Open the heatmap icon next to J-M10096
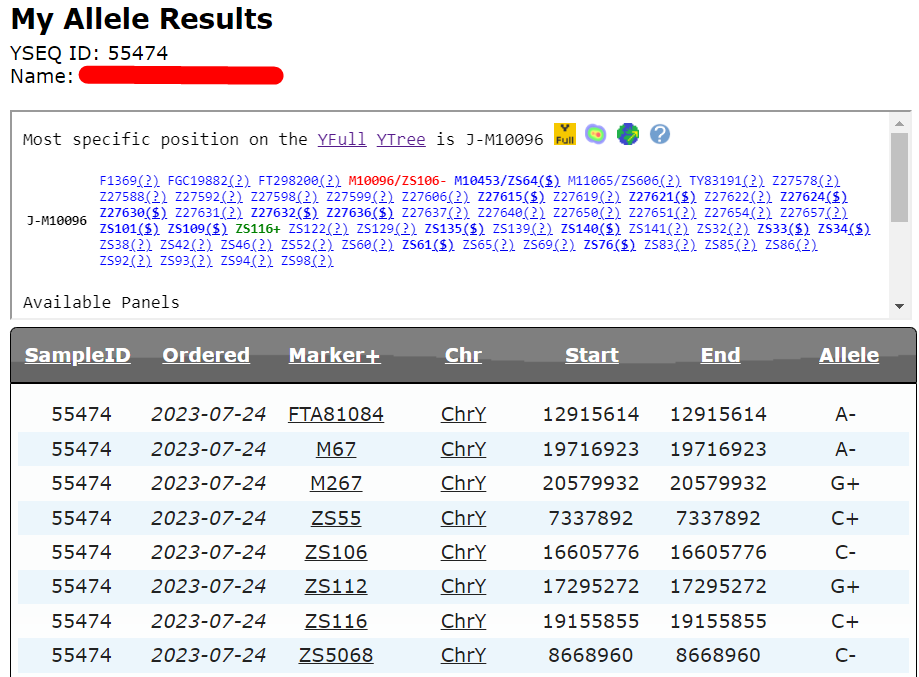The width and height of the screenshot is (919, 677). point(596,134)
